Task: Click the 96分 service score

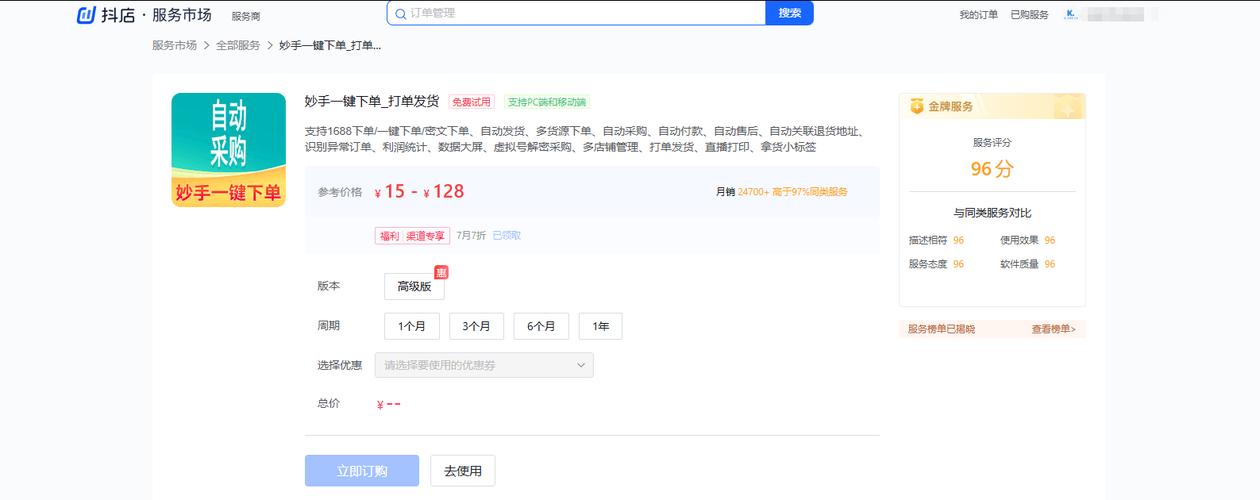Action: (992, 169)
